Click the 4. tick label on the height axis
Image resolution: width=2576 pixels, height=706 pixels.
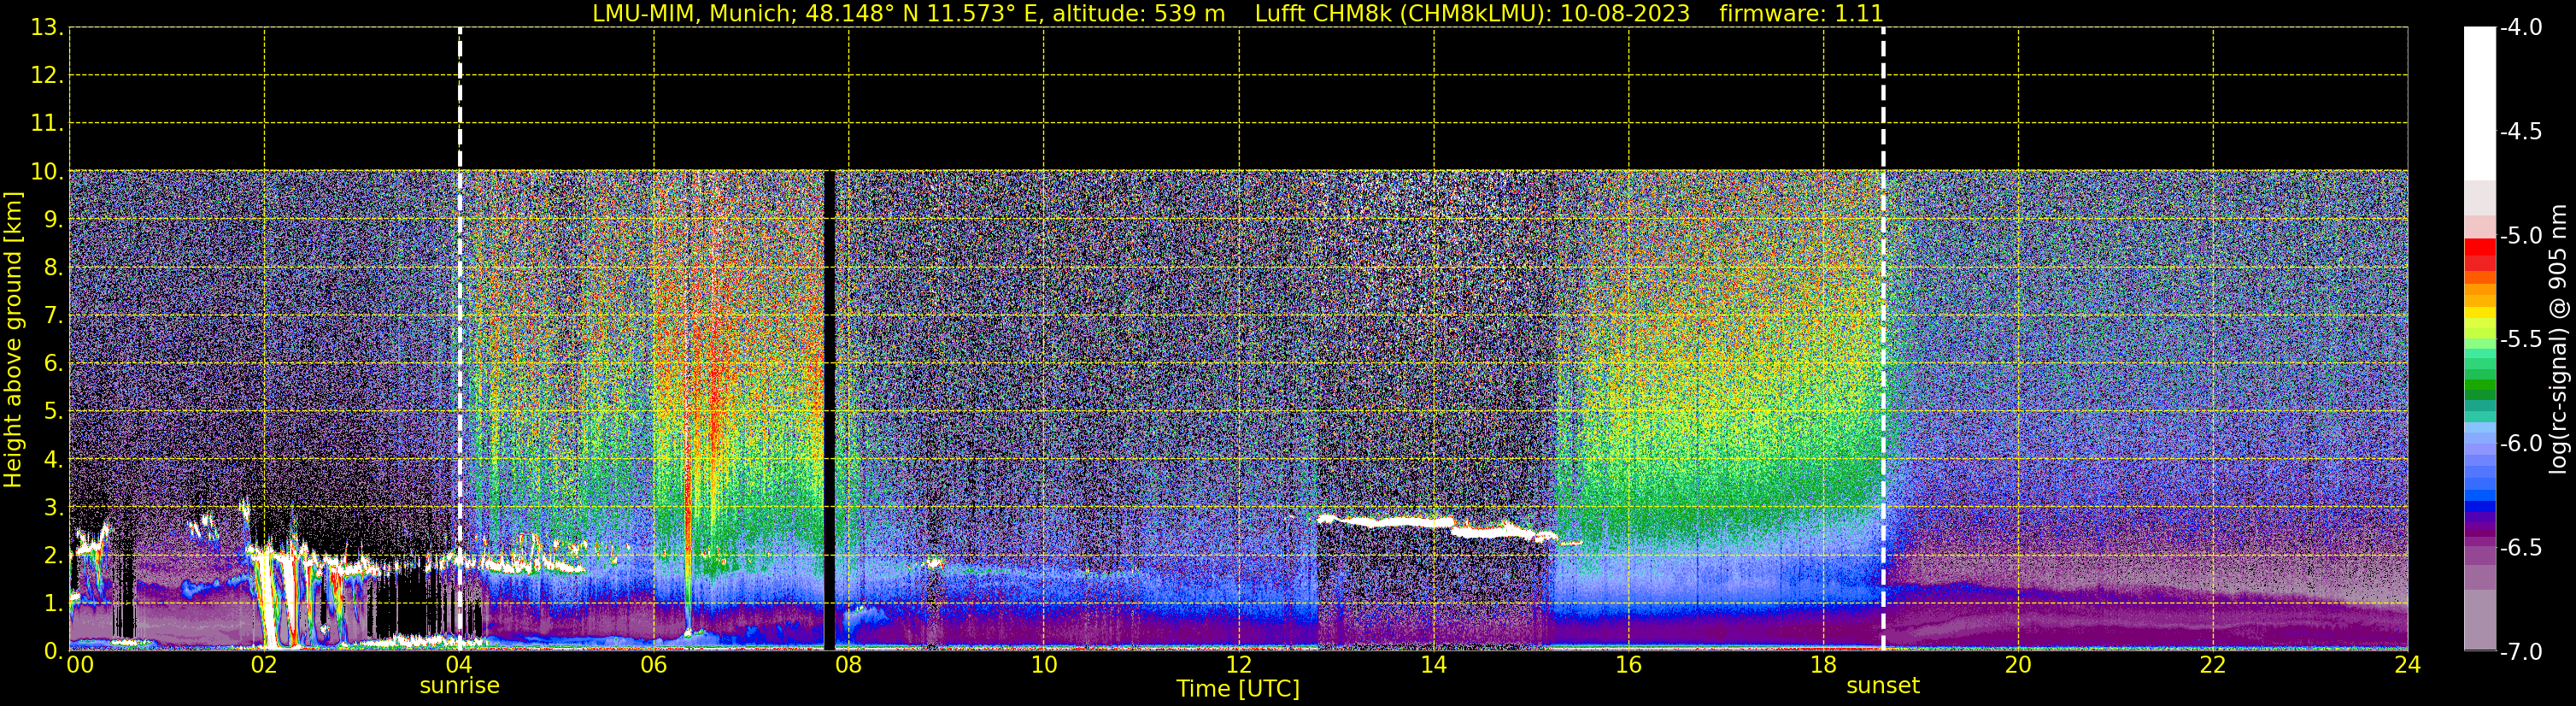pos(53,460)
